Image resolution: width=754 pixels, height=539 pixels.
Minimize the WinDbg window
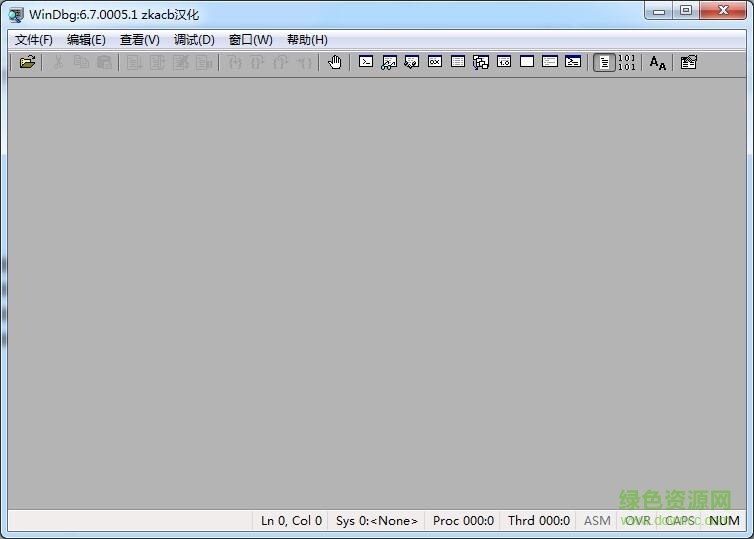pos(659,11)
